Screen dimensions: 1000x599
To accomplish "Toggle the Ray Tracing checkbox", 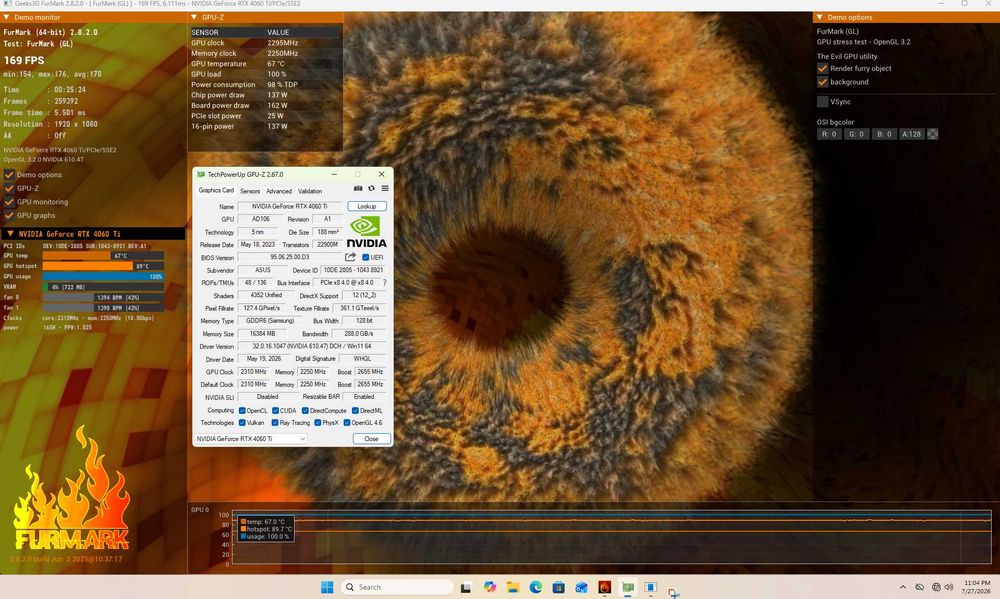I will 275,423.
